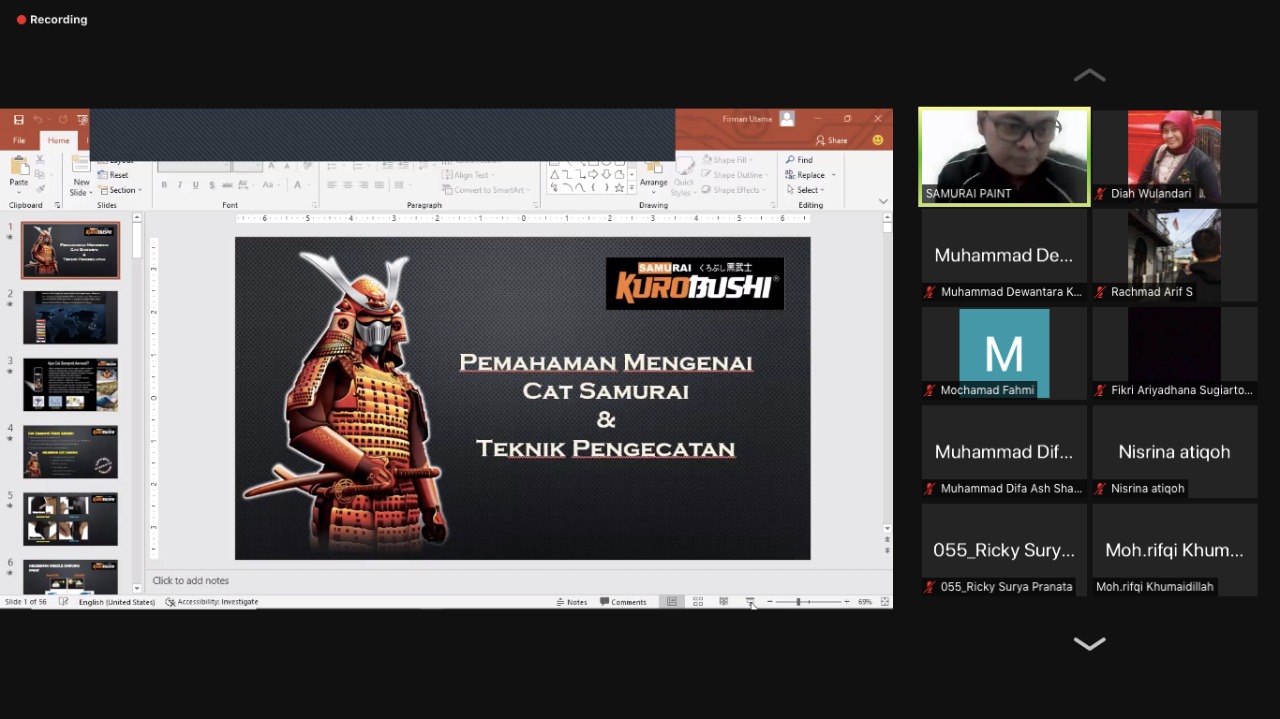The height and width of the screenshot is (719, 1280).
Task: Open the File menu tab
Action: tap(19, 141)
